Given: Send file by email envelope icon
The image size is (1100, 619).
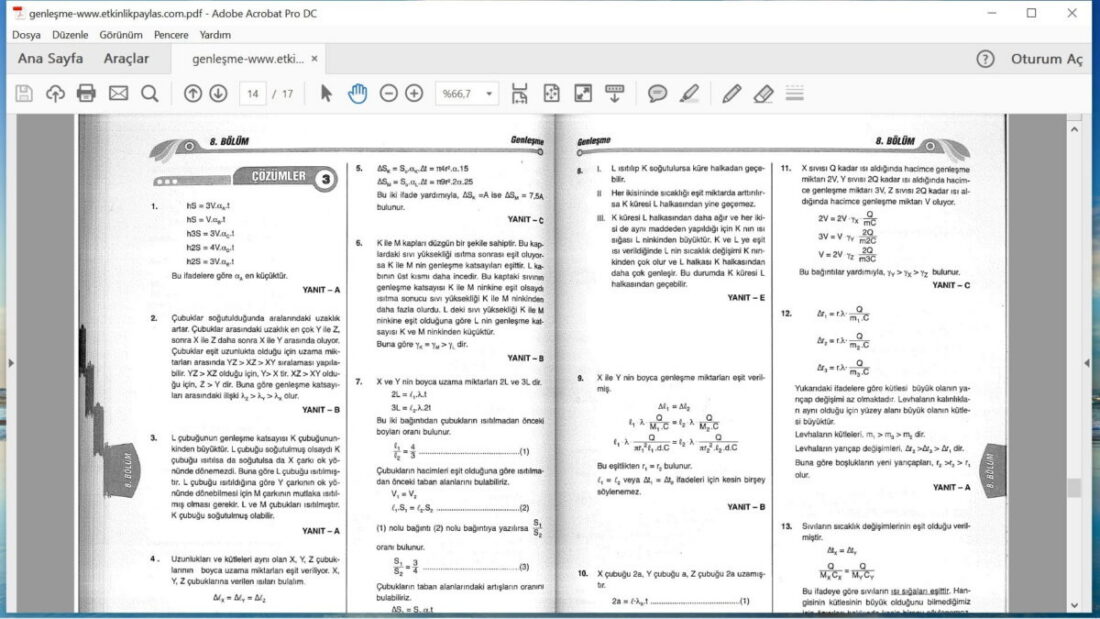Looking at the screenshot, I should (x=118, y=93).
